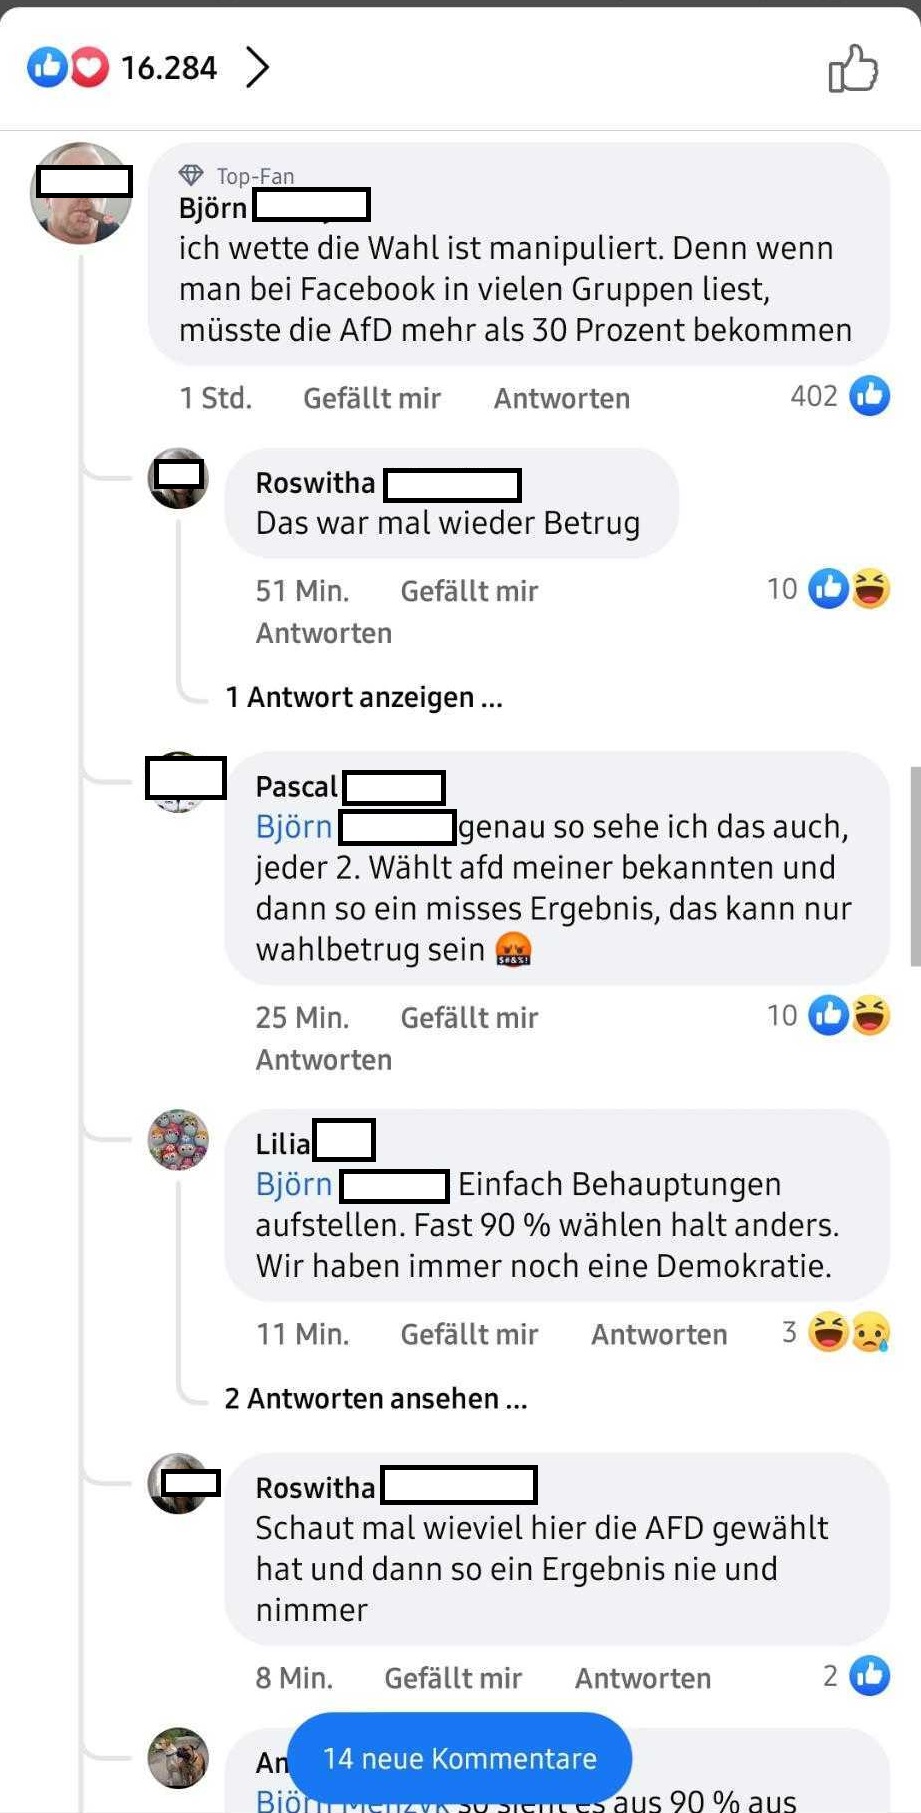The height and width of the screenshot is (1813, 921).
Task: Load '14 neue Kommentare' pill button
Action: (460, 1758)
